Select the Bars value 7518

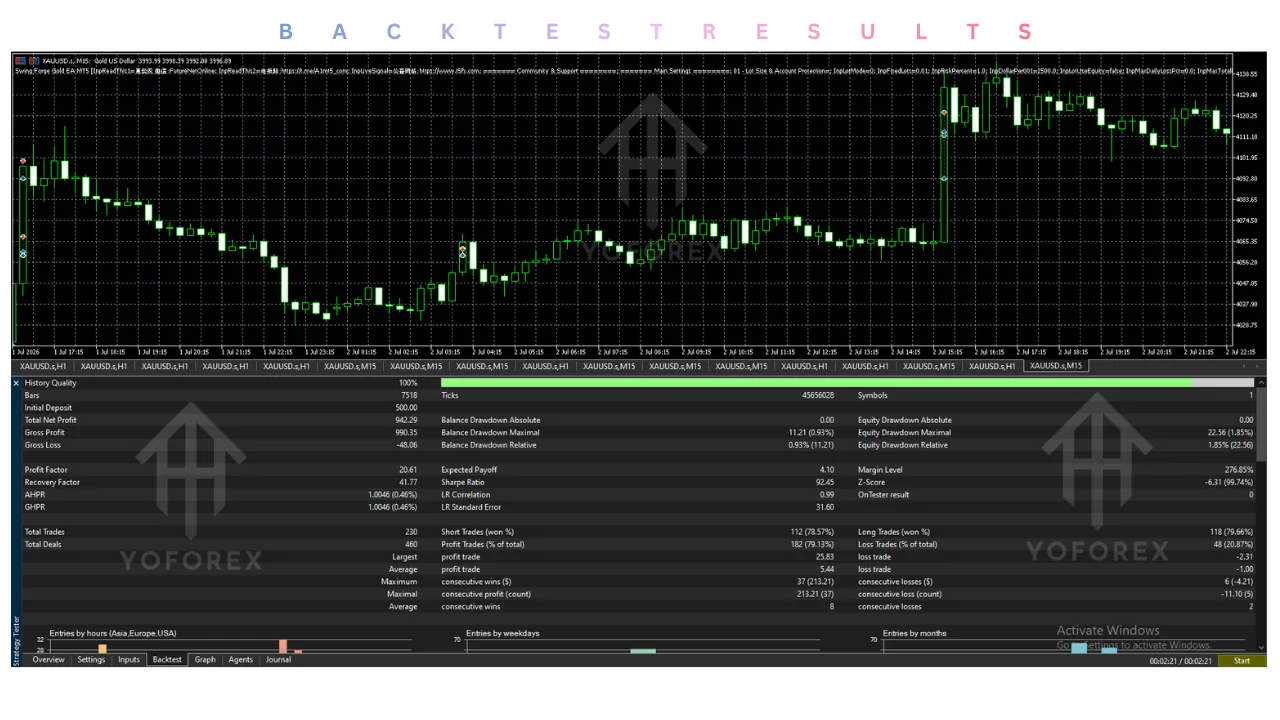pyautogui.click(x=410, y=396)
